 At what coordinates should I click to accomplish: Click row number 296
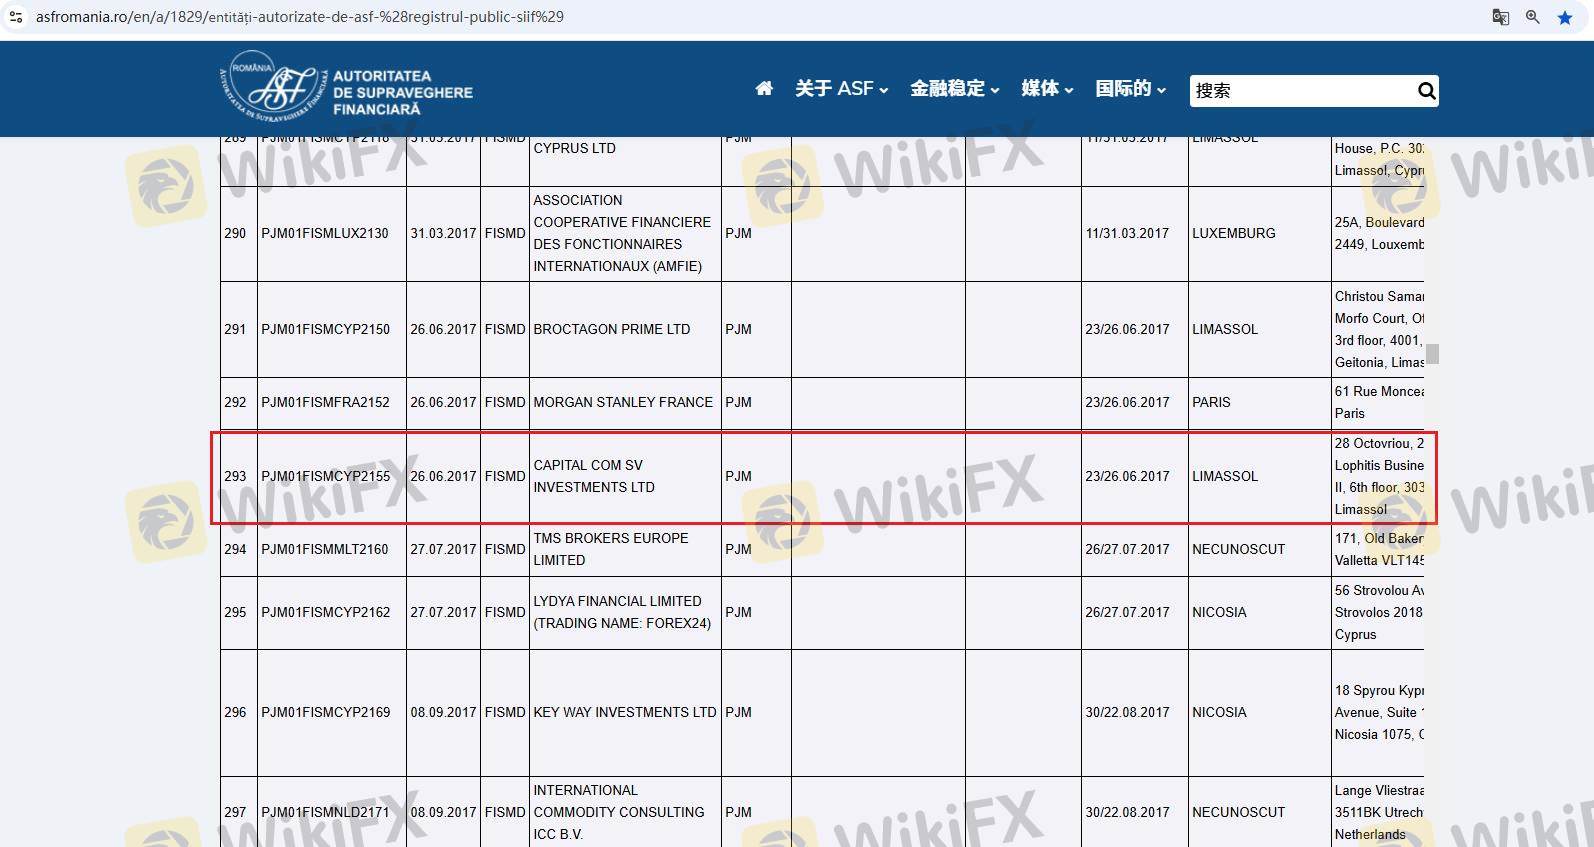(x=235, y=712)
